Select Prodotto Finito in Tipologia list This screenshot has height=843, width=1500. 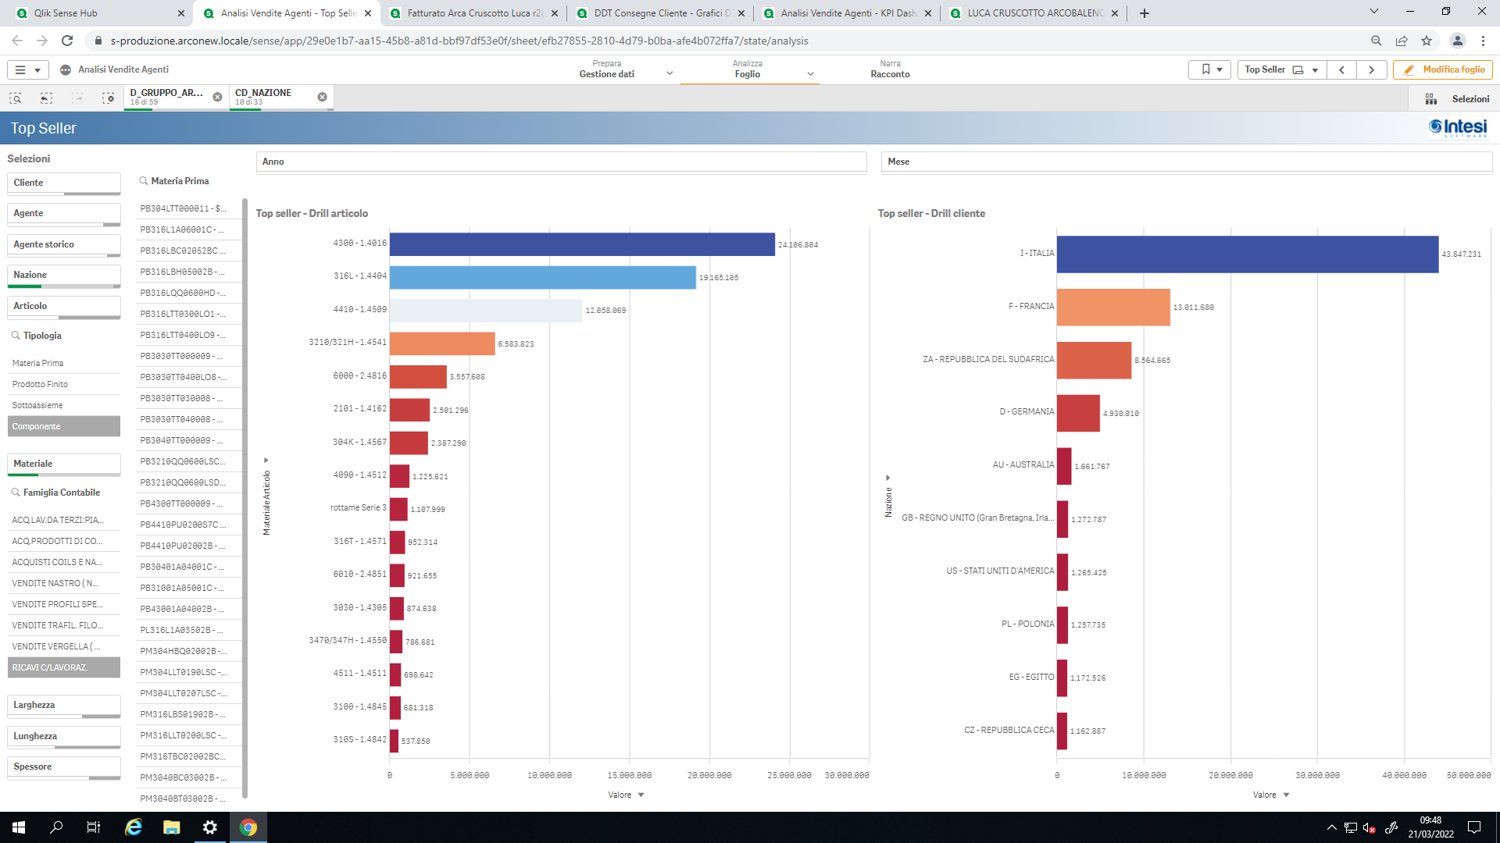click(64, 384)
